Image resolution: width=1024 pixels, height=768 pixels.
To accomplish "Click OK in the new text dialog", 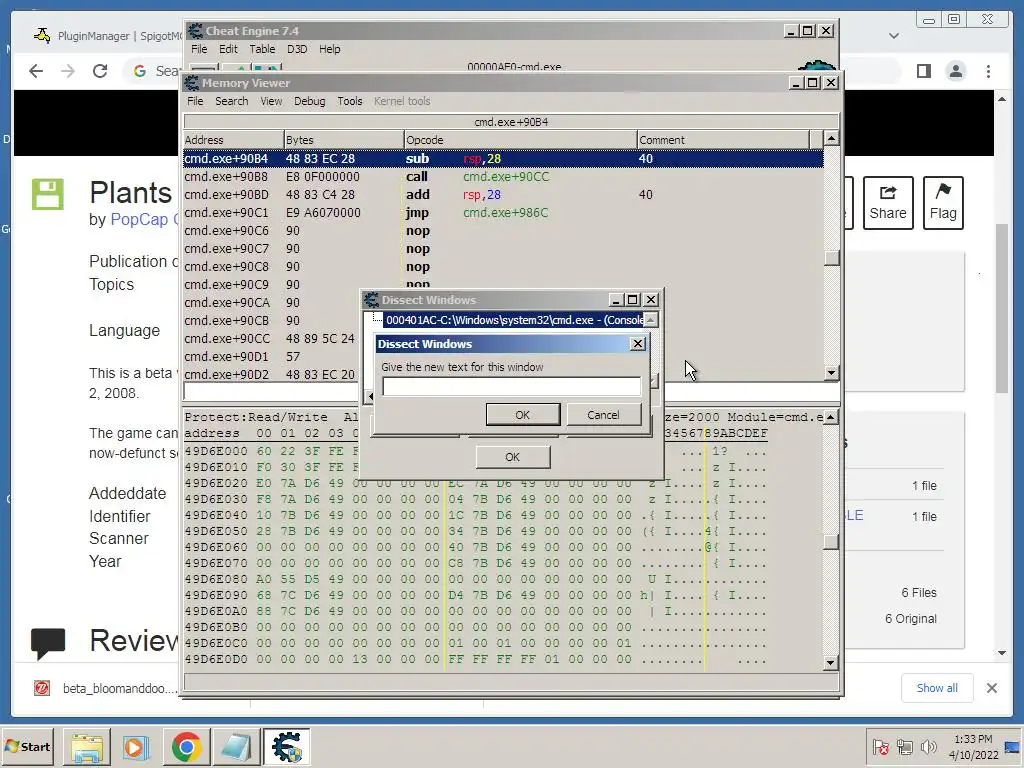I will point(522,415).
